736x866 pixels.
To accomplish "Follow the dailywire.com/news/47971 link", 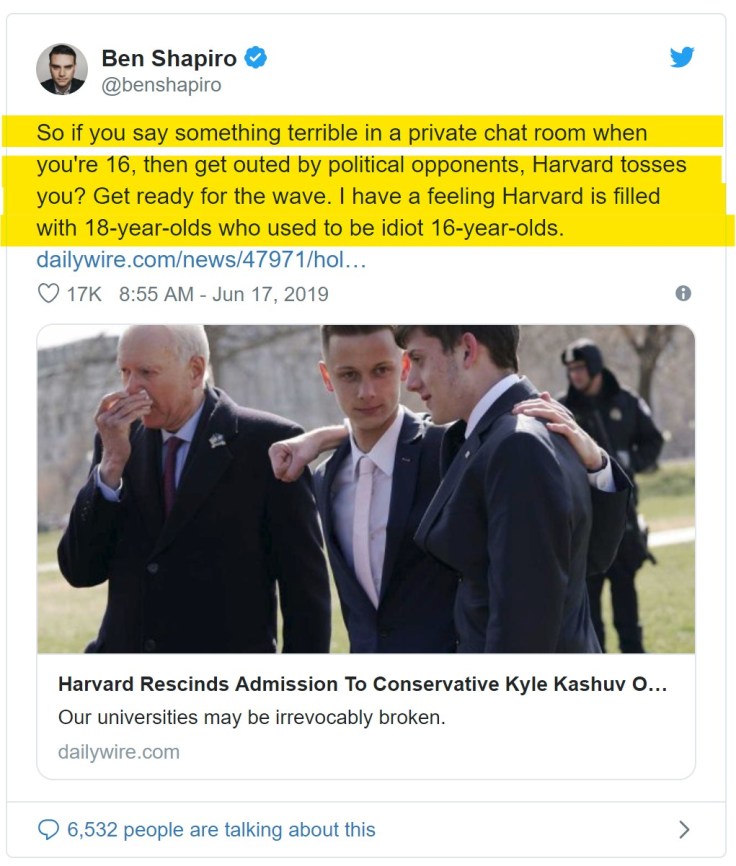I will 201,260.
